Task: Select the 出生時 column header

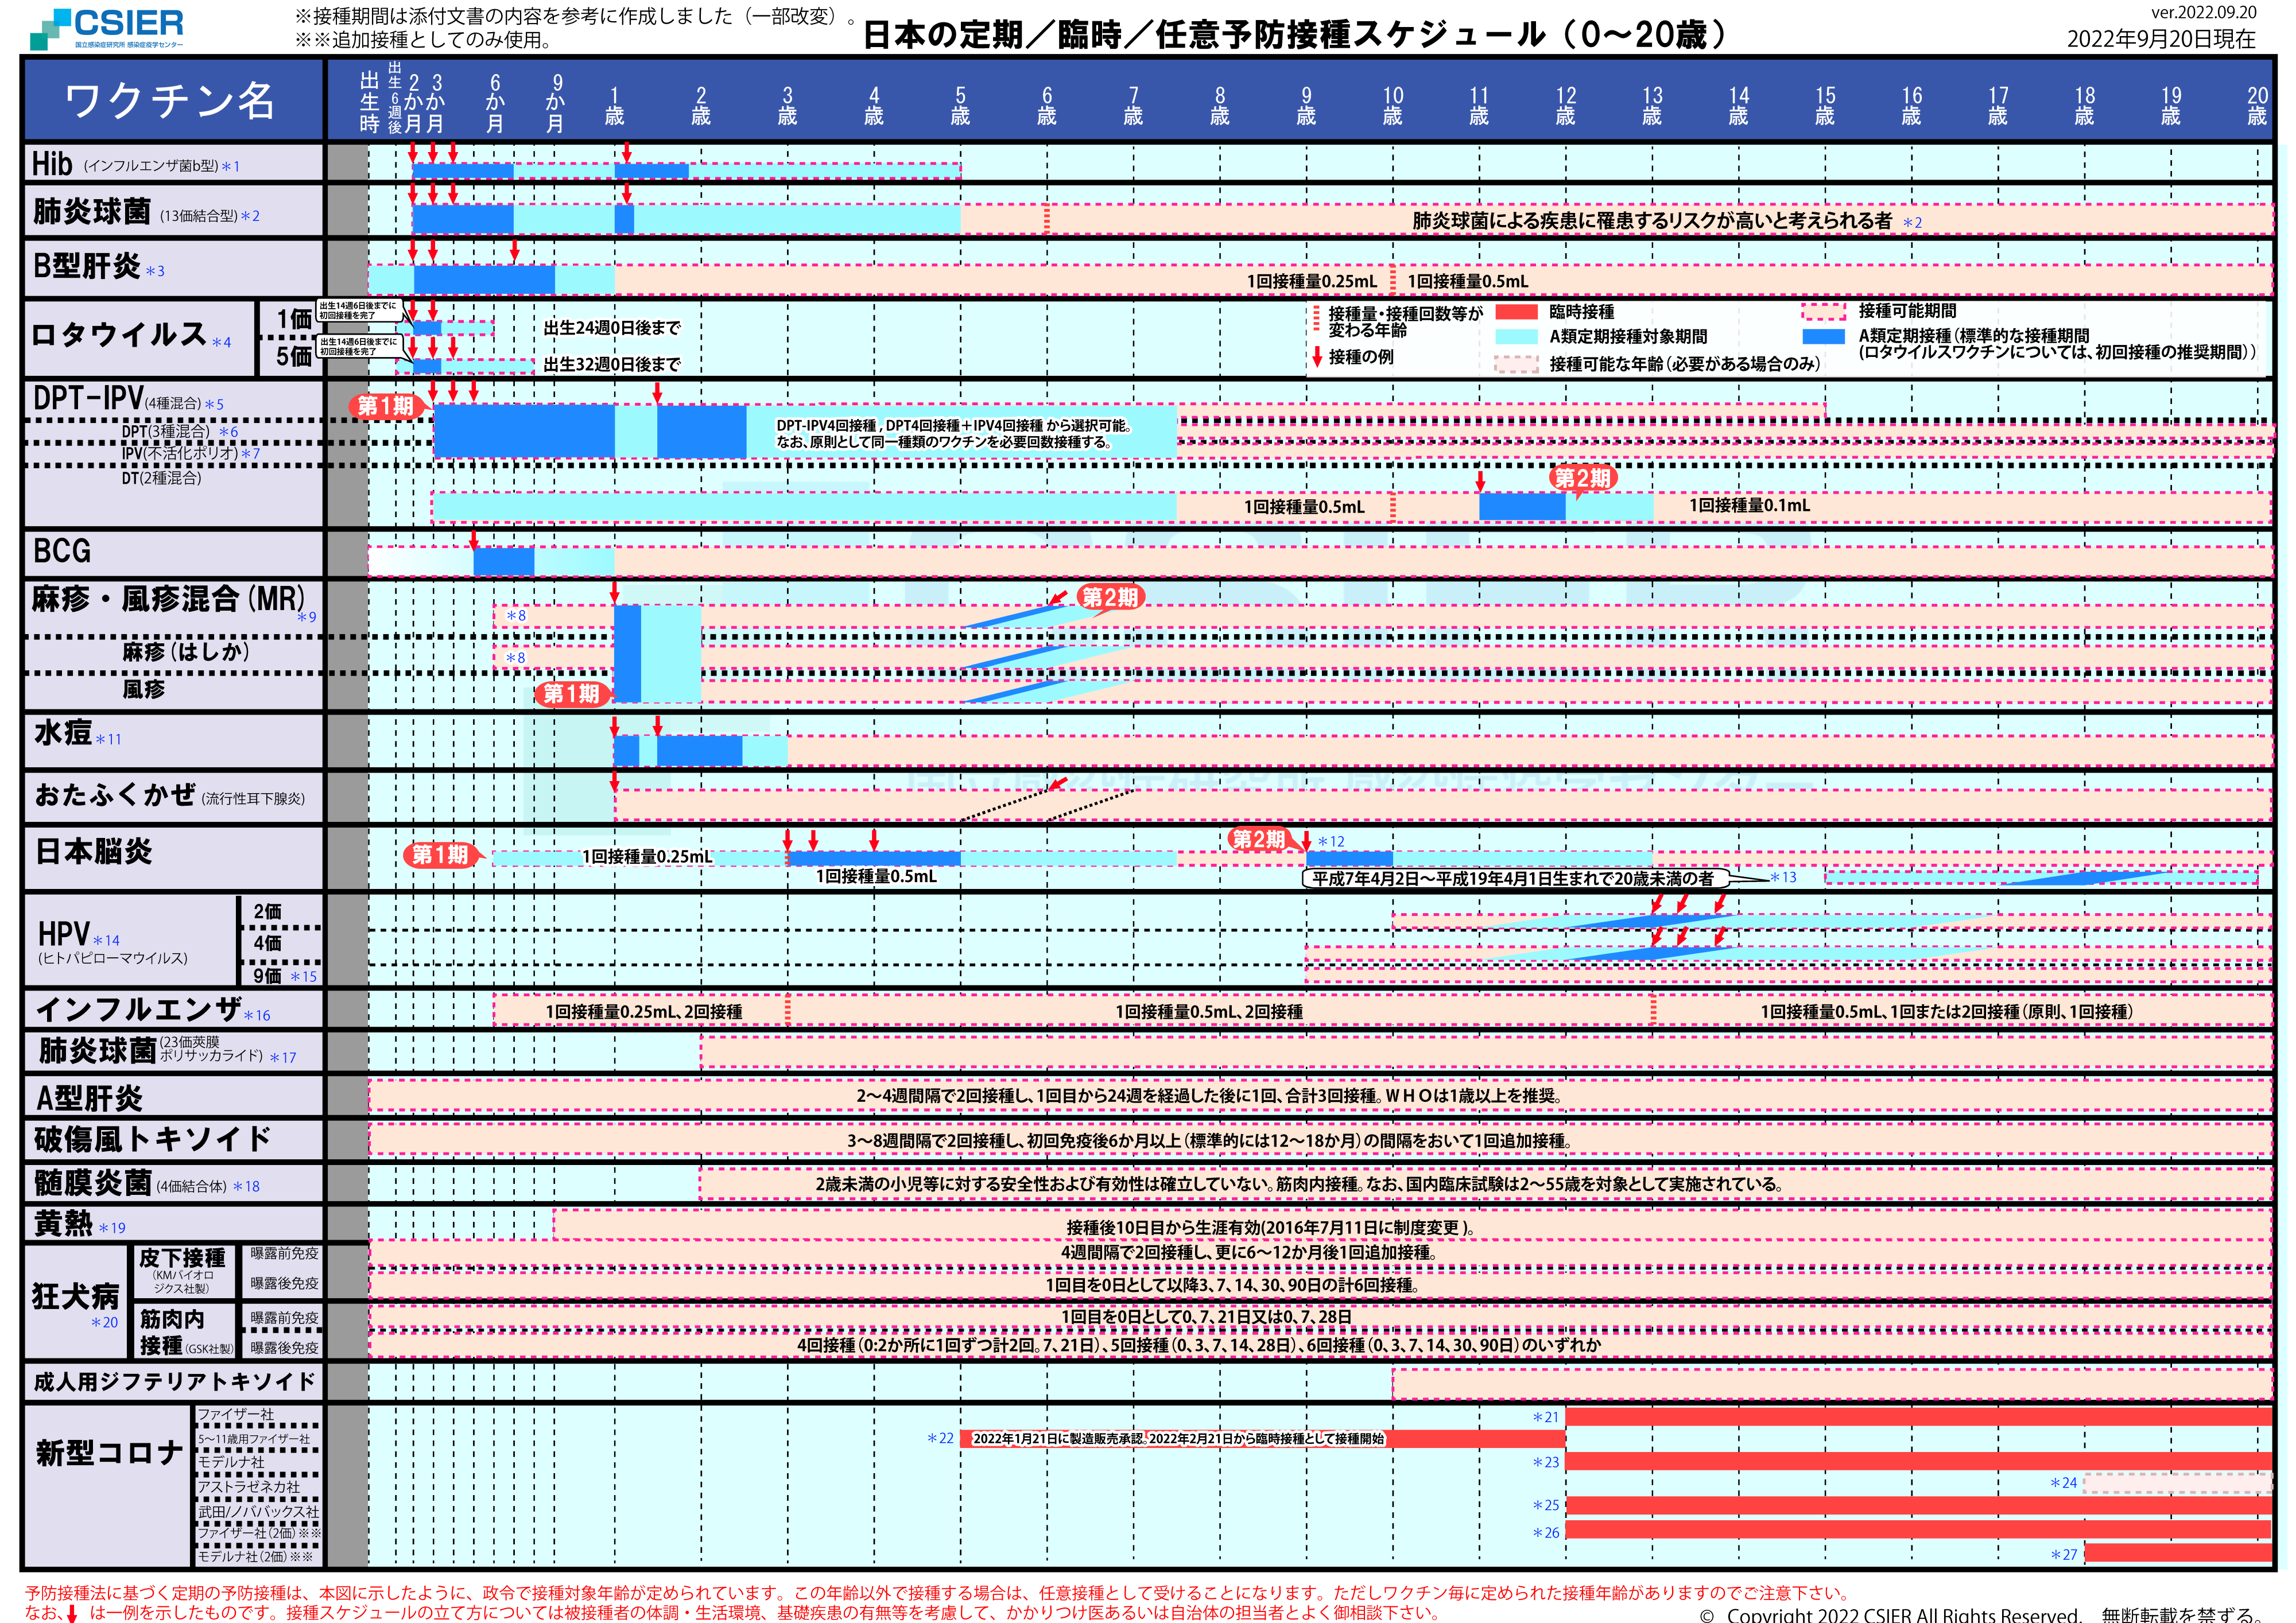Action: tap(369, 102)
